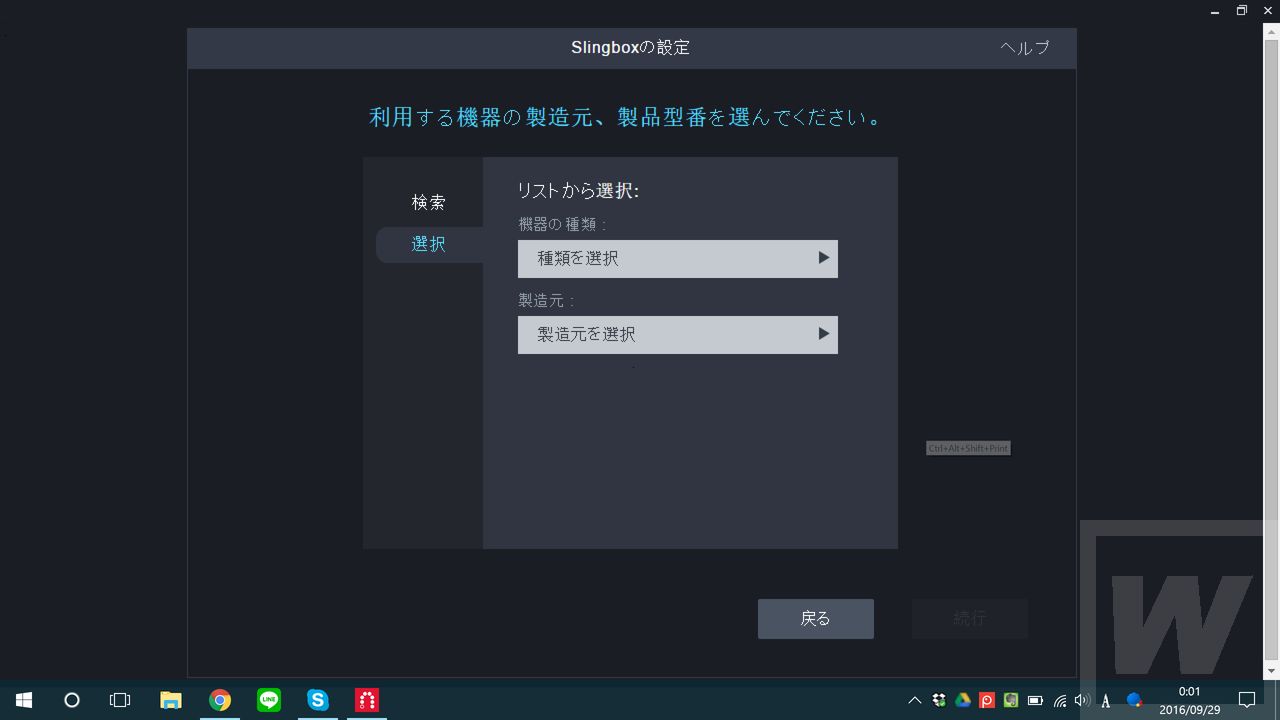Switch to Google Chrome on taskbar
The image size is (1280, 720).
coord(220,700)
